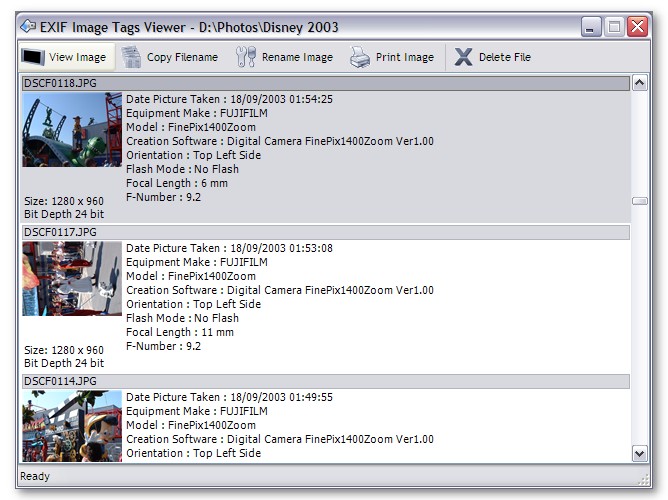Click the DSCF0117.JPG filename header
The image size is (668, 500).
coord(60,232)
